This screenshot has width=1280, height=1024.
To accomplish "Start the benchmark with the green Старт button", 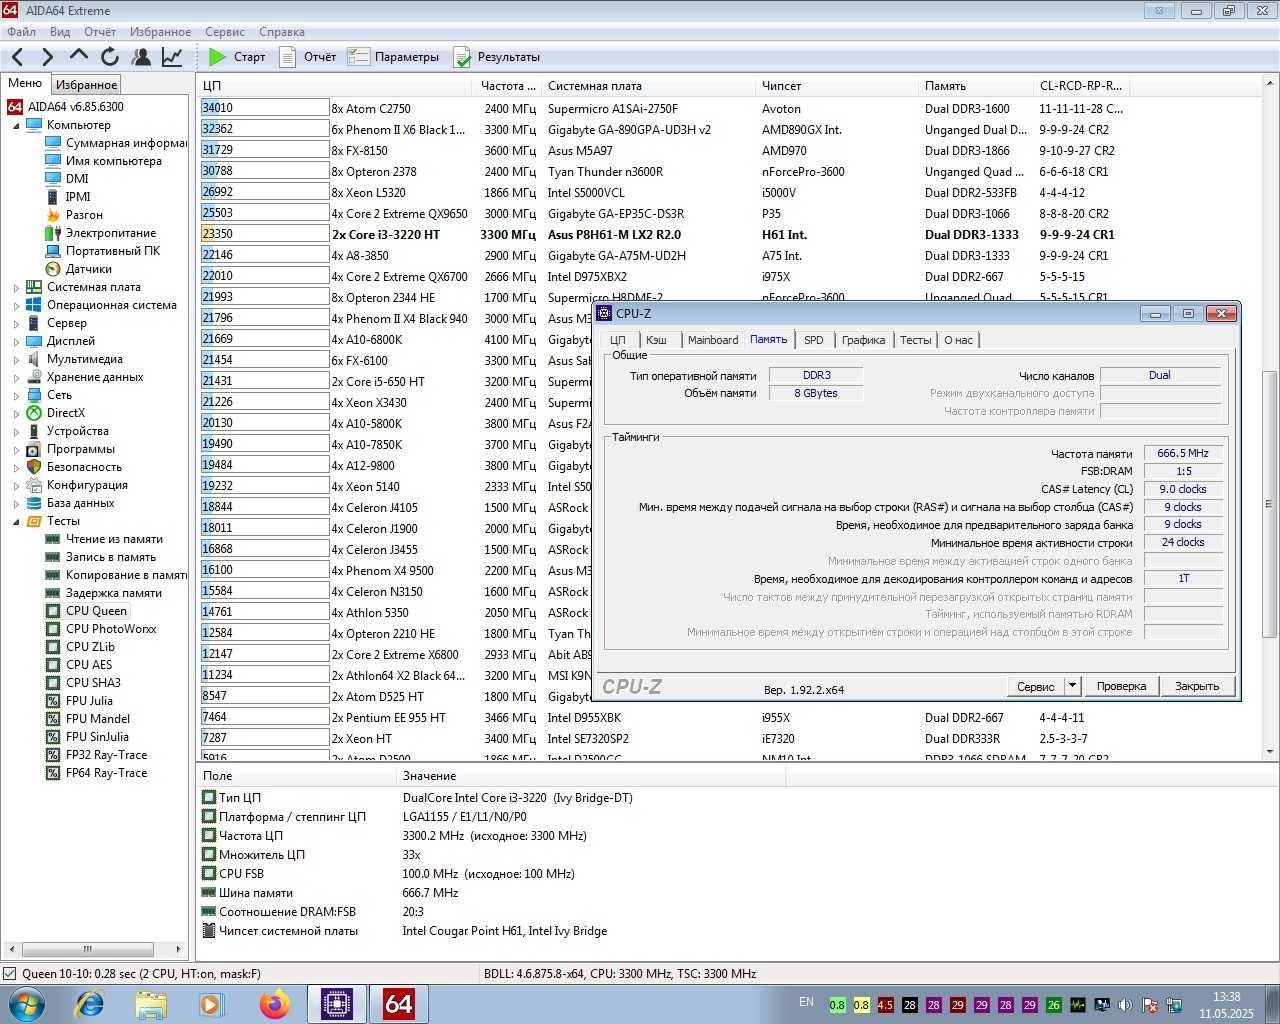I will point(237,57).
